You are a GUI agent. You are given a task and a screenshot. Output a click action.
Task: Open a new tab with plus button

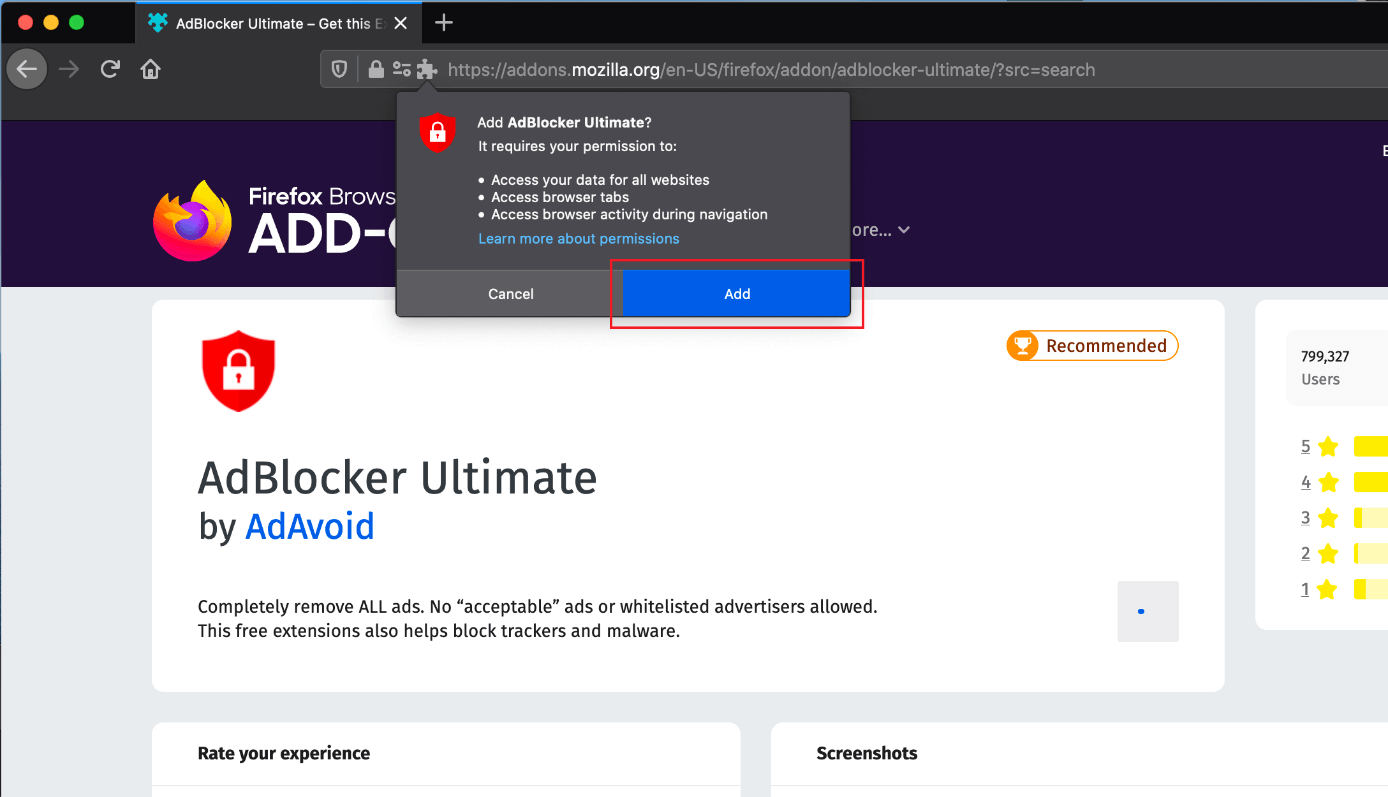pos(444,23)
